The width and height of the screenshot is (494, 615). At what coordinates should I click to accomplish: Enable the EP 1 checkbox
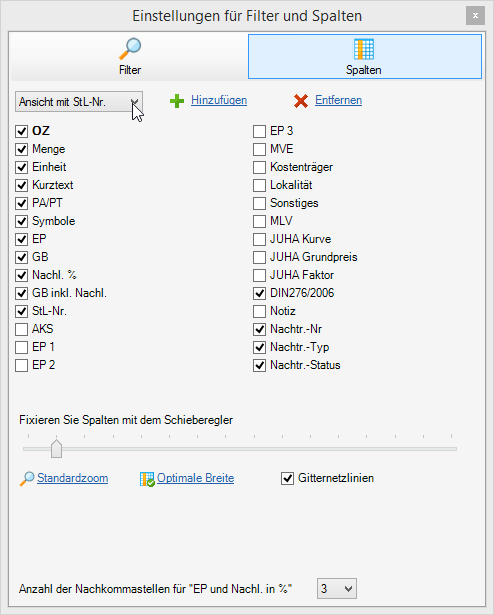tap(22, 348)
